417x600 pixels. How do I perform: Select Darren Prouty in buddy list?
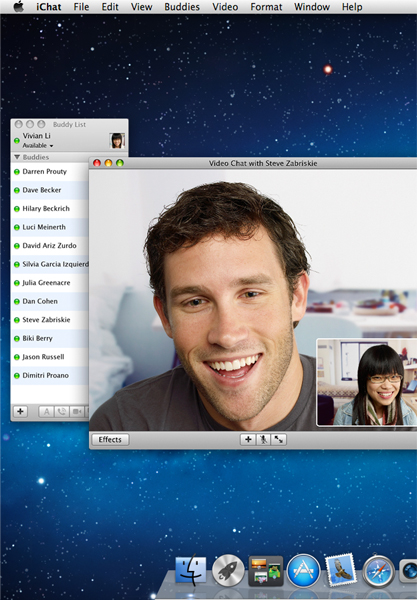point(50,172)
